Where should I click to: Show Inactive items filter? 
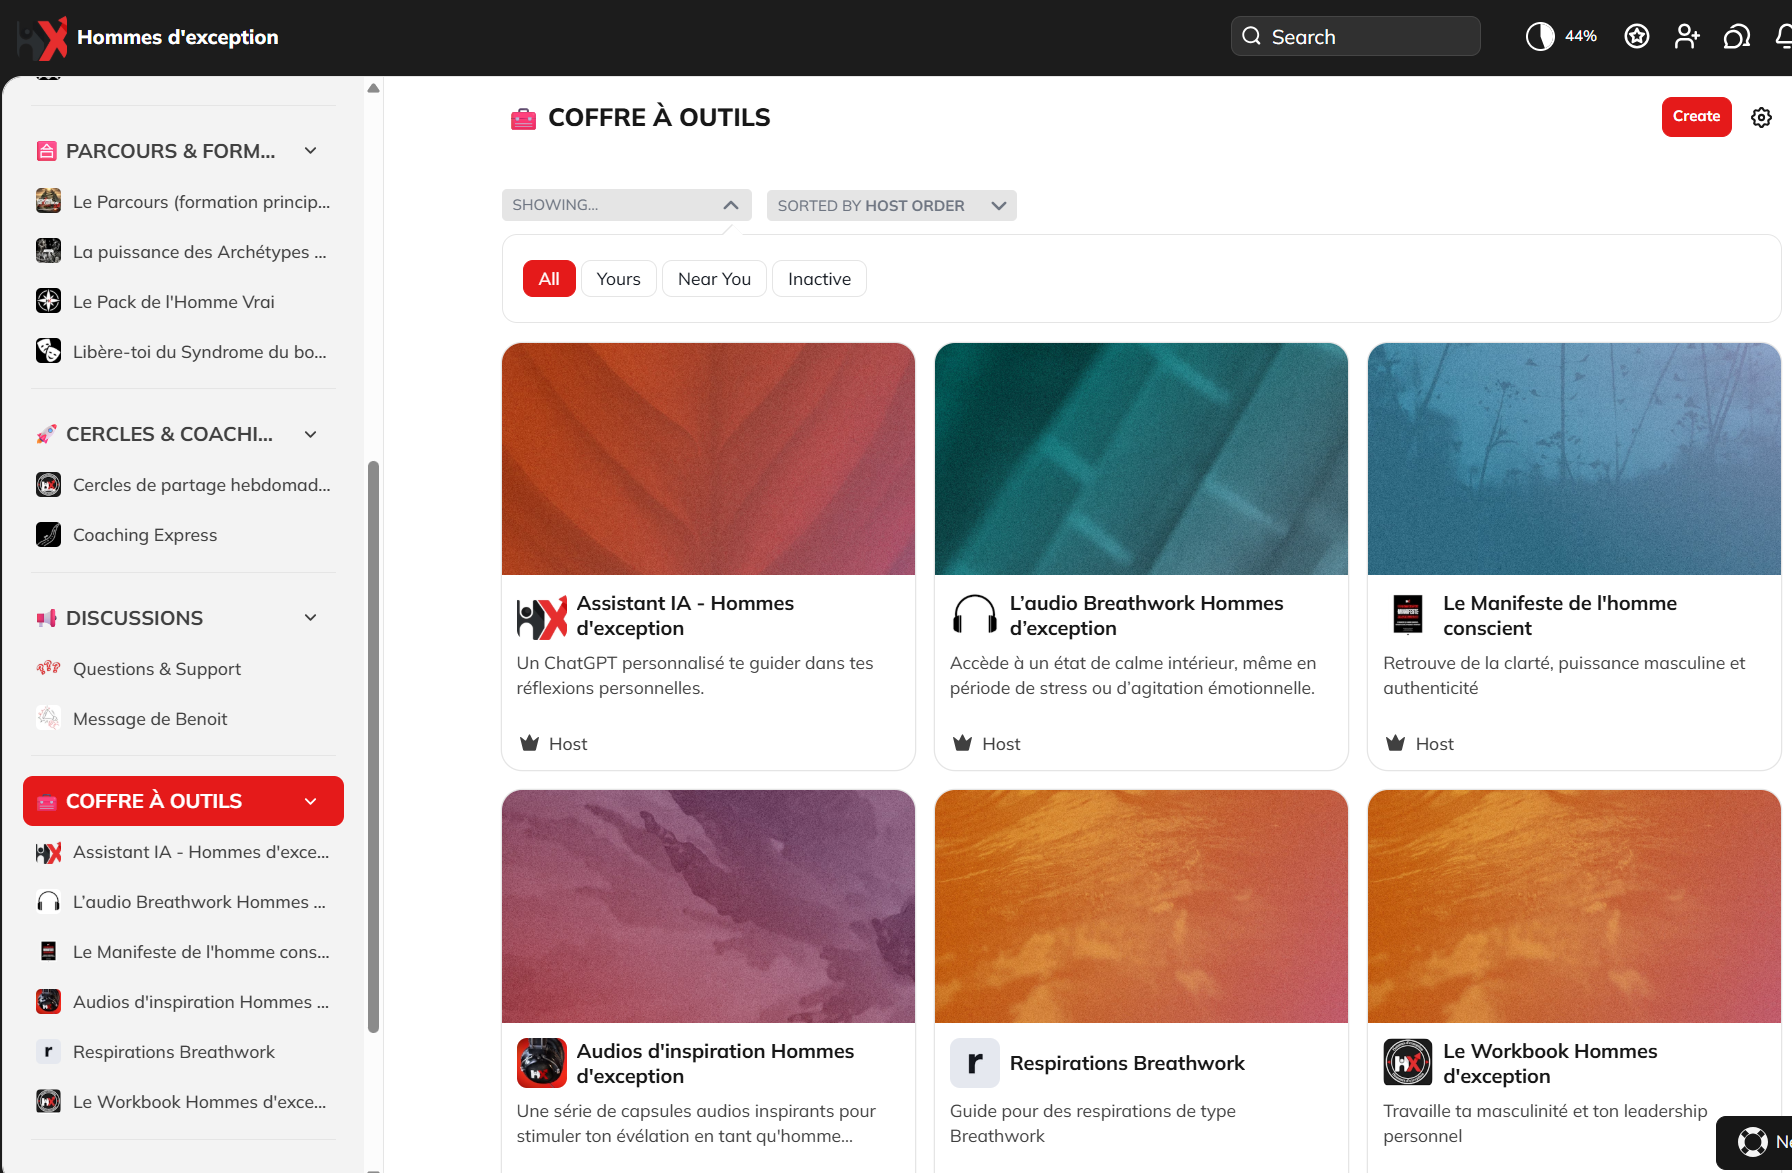tap(819, 279)
